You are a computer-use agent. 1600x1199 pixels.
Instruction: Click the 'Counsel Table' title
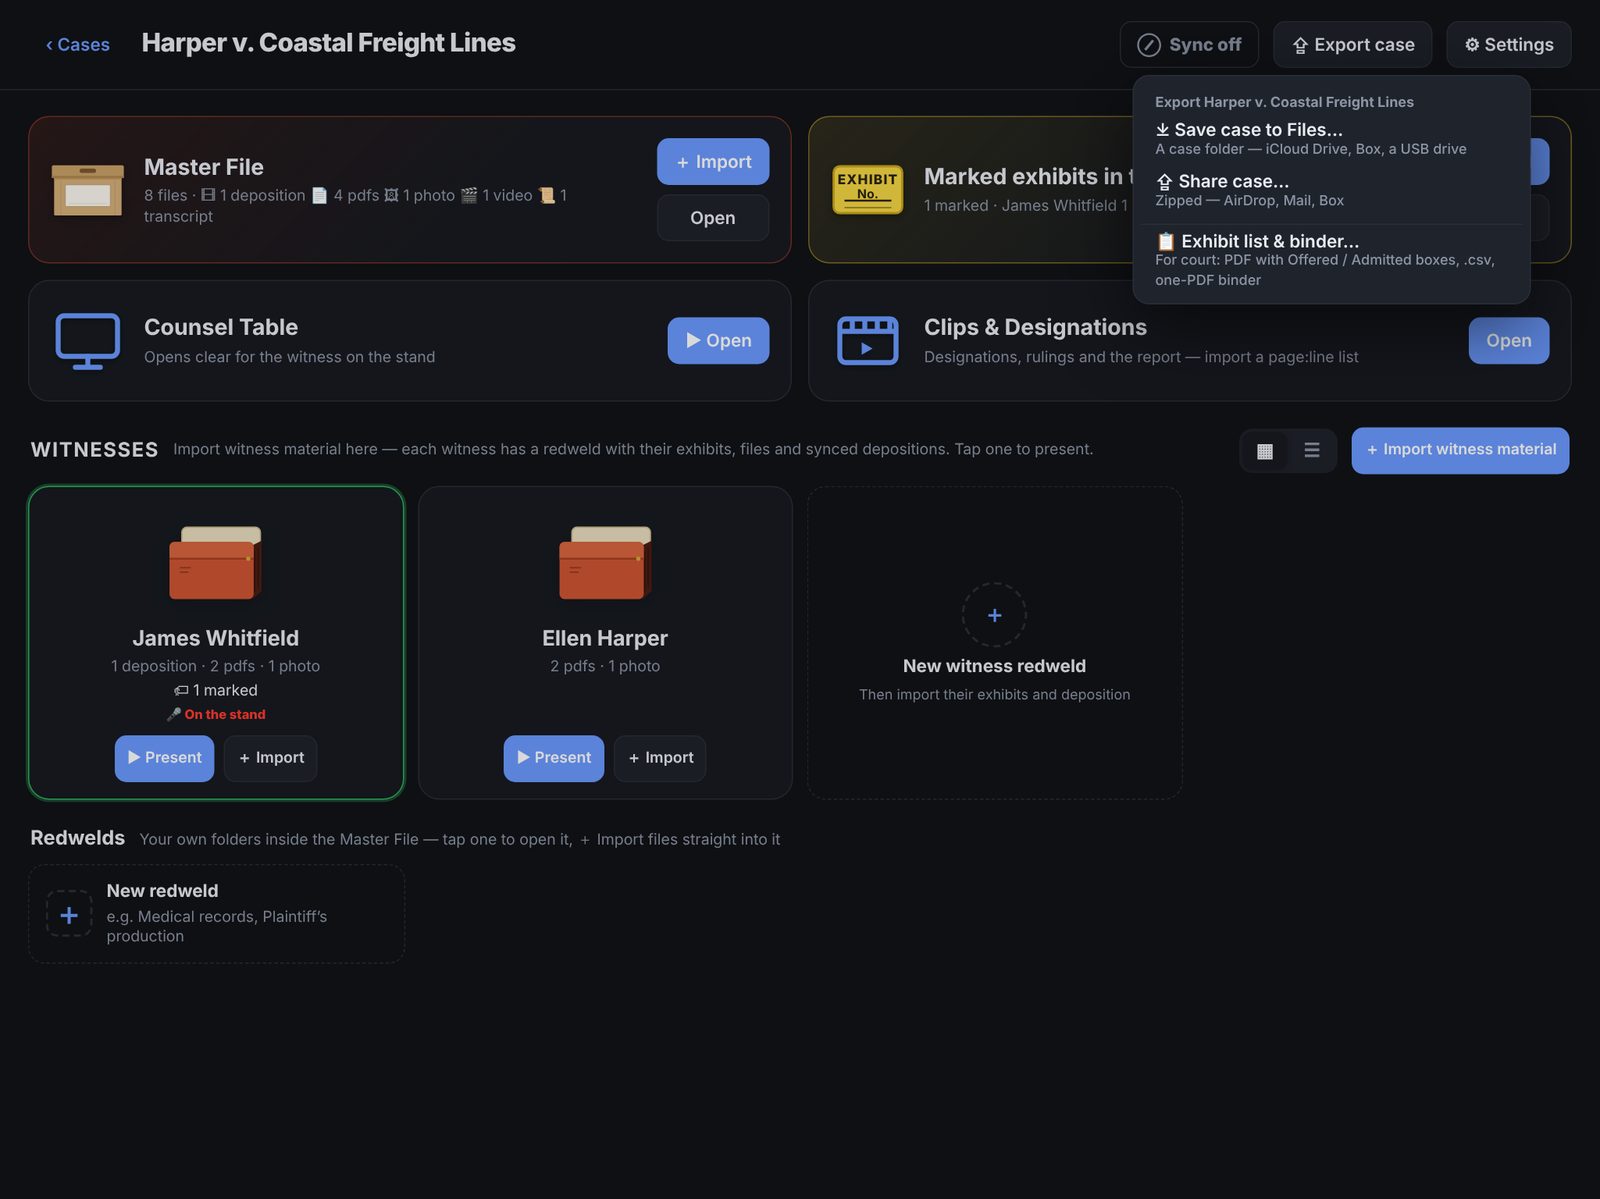221,327
